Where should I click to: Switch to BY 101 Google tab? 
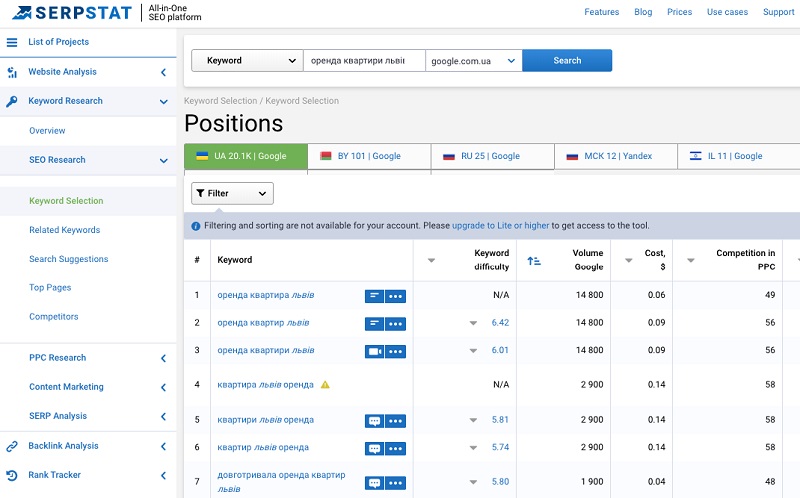click(x=369, y=156)
